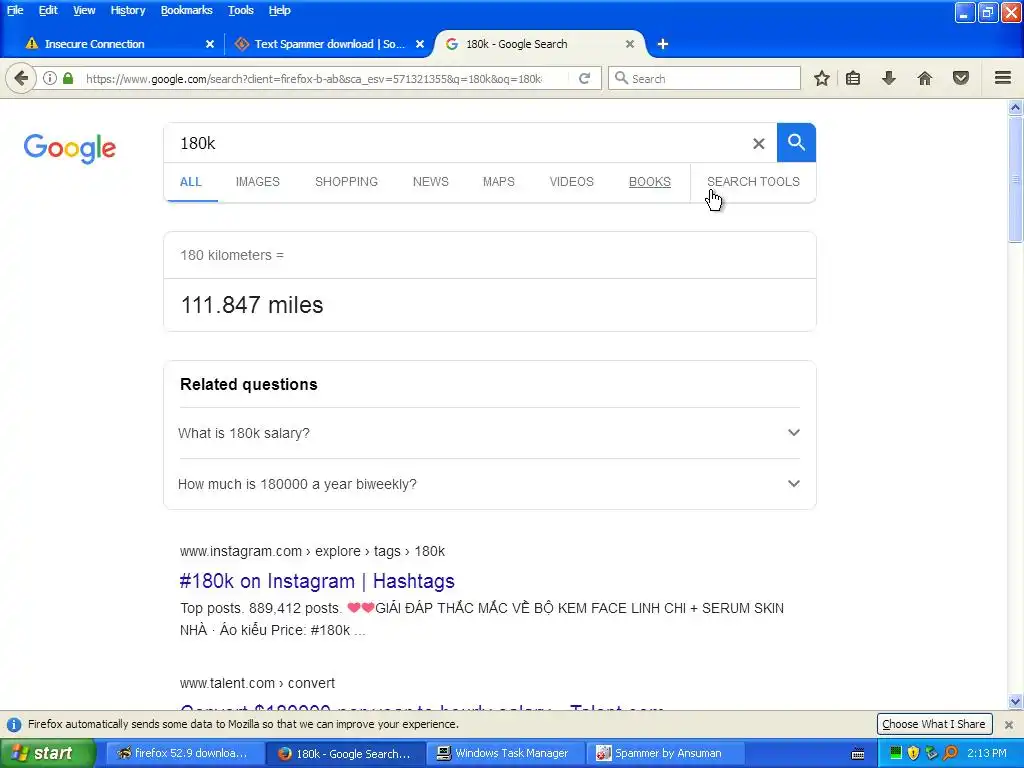The image size is (1024, 768).
Task: Close the Insecure Connection tab
Action: pyautogui.click(x=210, y=44)
